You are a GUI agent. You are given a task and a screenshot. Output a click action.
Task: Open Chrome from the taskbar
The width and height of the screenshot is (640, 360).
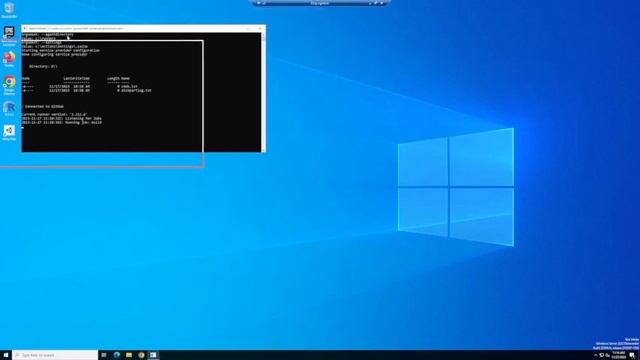pos(141,355)
